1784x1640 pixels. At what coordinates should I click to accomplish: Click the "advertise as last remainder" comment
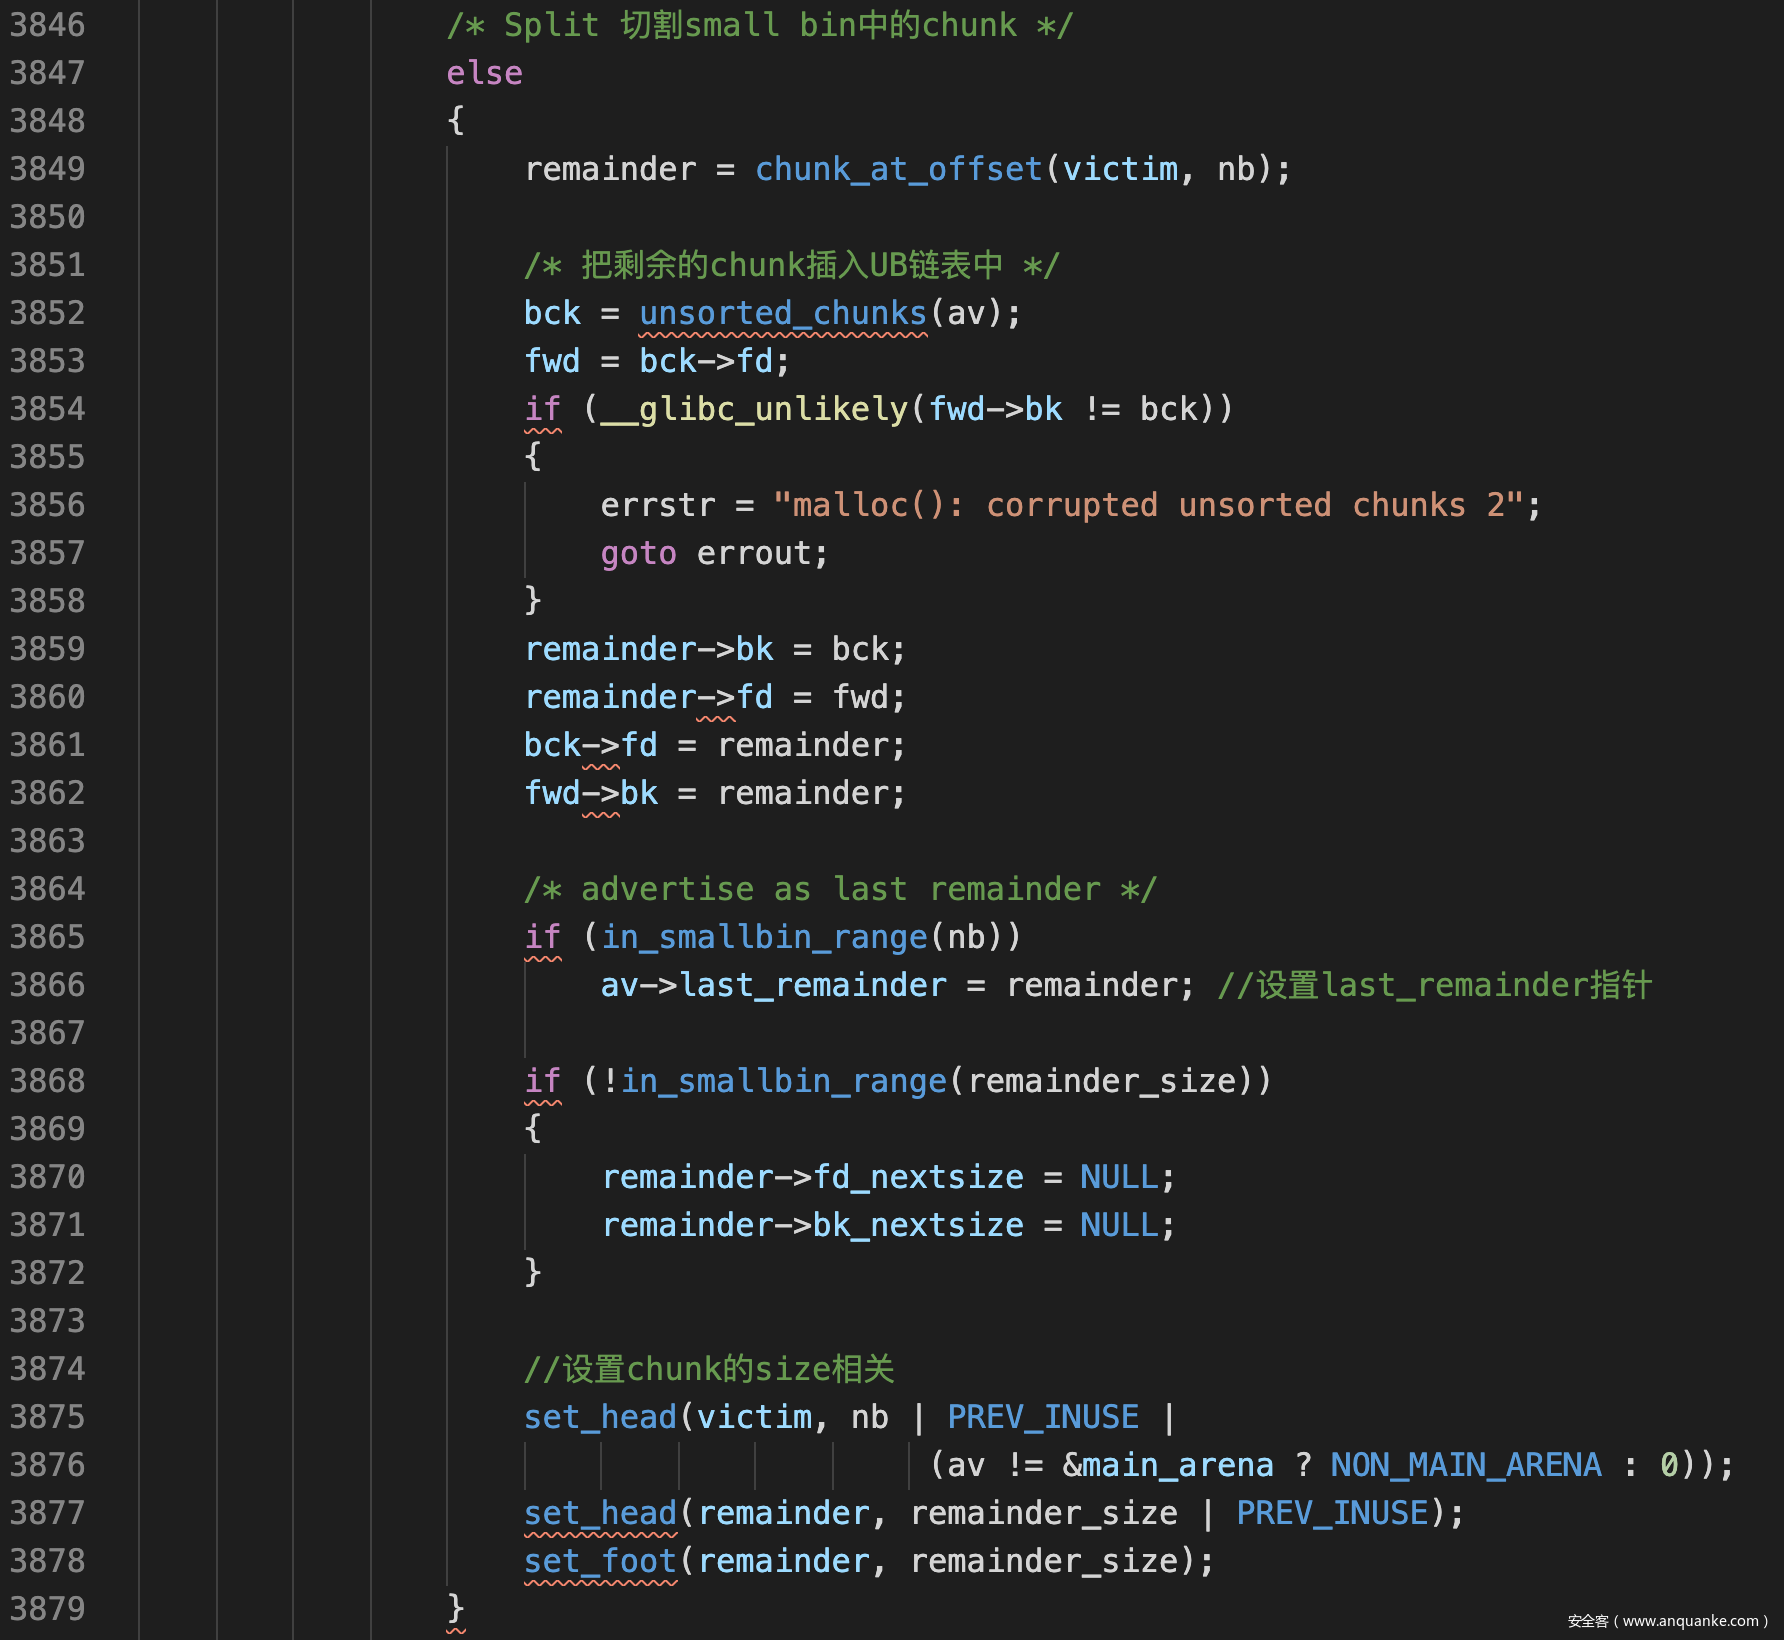pyautogui.click(x=840, y=889)
